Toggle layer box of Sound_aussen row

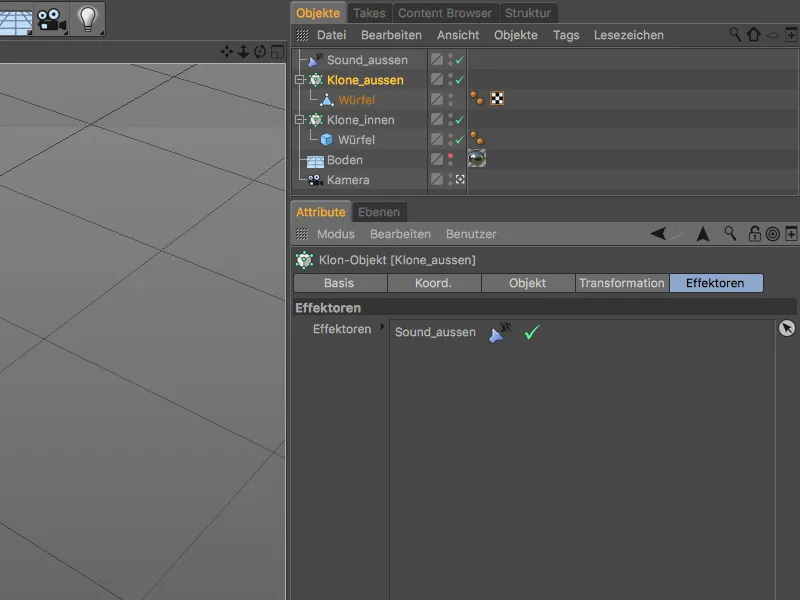coord(437,59)
